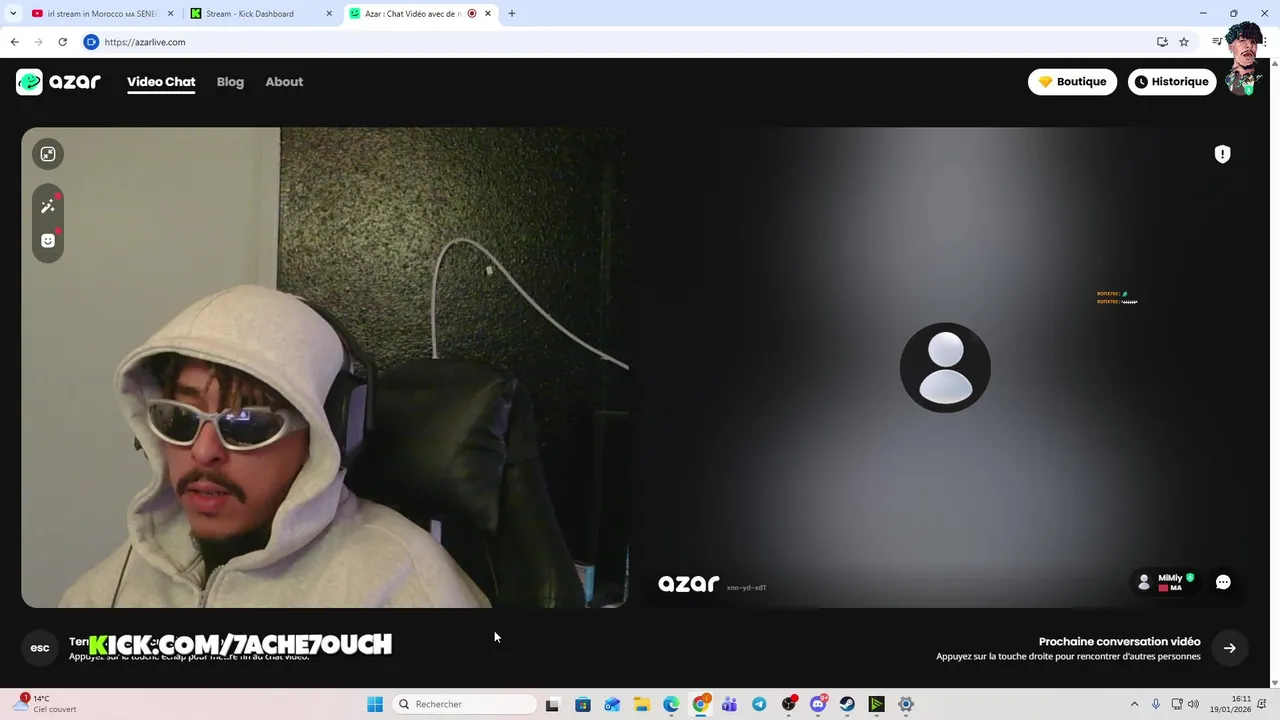1280x720 pixels.
Task: Open OBS Studio from taskbar
Action: coord(789,704)
